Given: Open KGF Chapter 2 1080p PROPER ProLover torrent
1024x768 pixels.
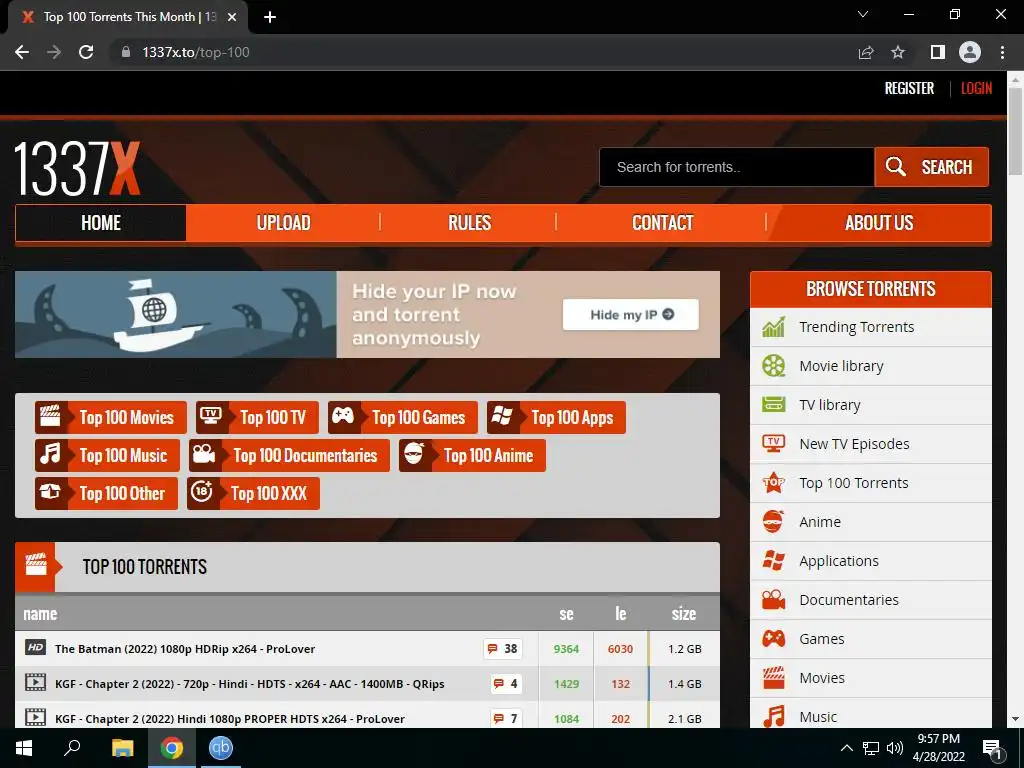Looking at the screenshot, I should pos(230,718).
